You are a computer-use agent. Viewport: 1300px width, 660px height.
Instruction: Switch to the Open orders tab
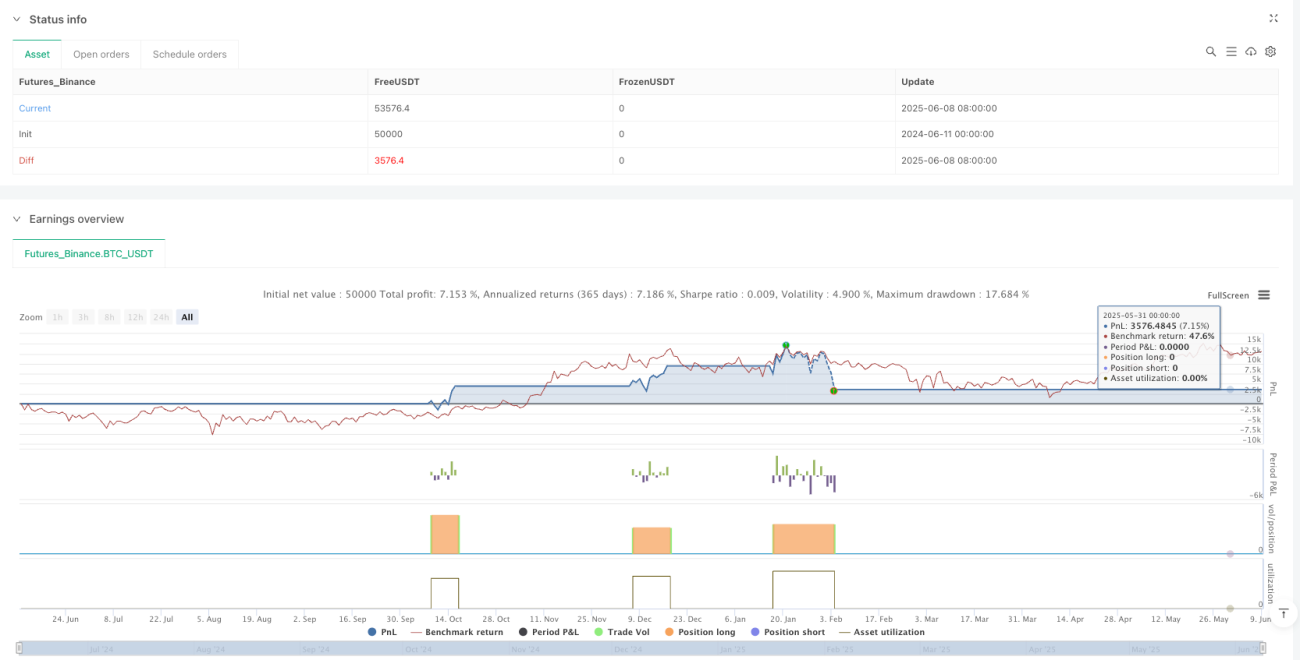point(101,54)
